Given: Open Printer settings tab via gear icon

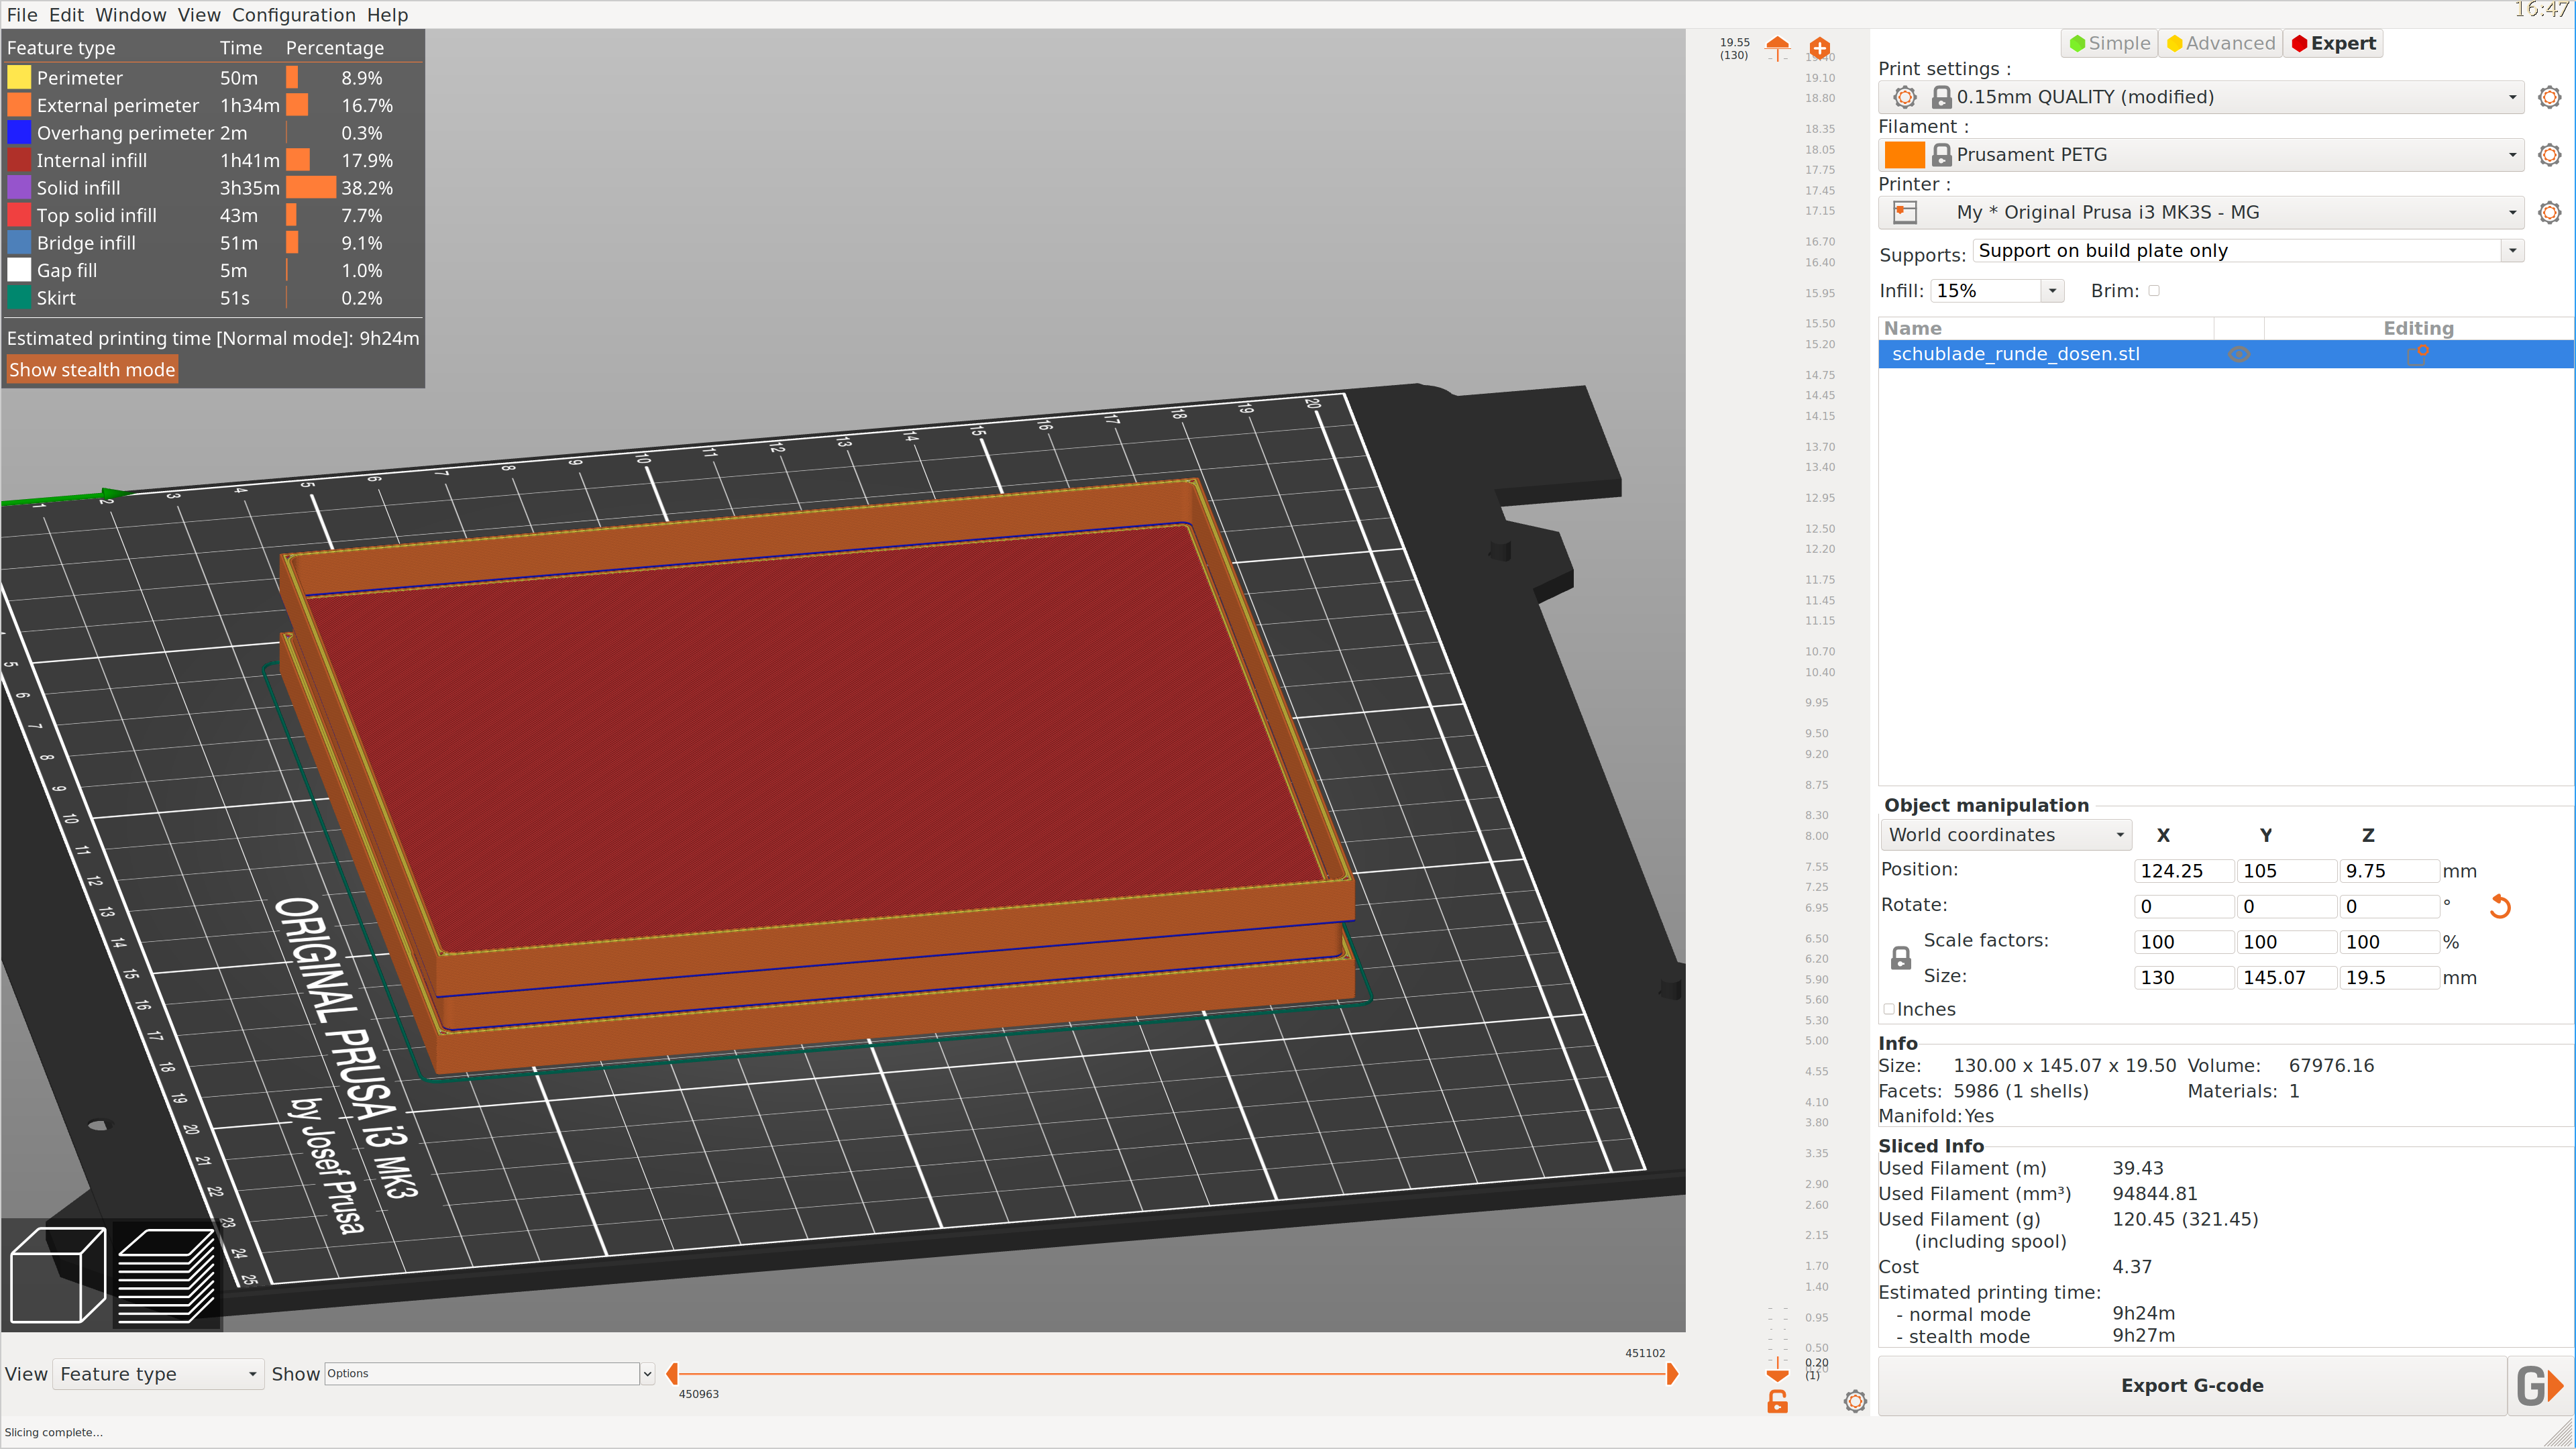Looking at the screenshot, I should [x=2550, y=212].
